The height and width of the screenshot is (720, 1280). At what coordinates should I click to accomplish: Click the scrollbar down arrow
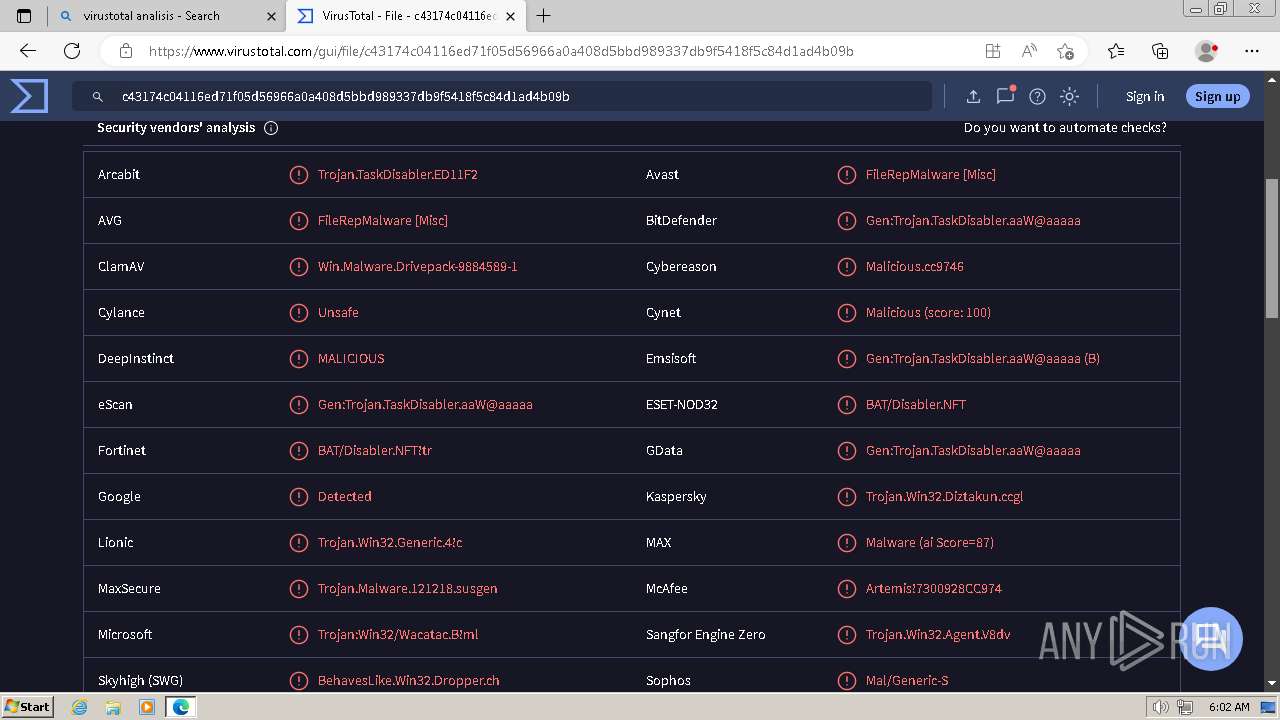tap(1272, 683)
